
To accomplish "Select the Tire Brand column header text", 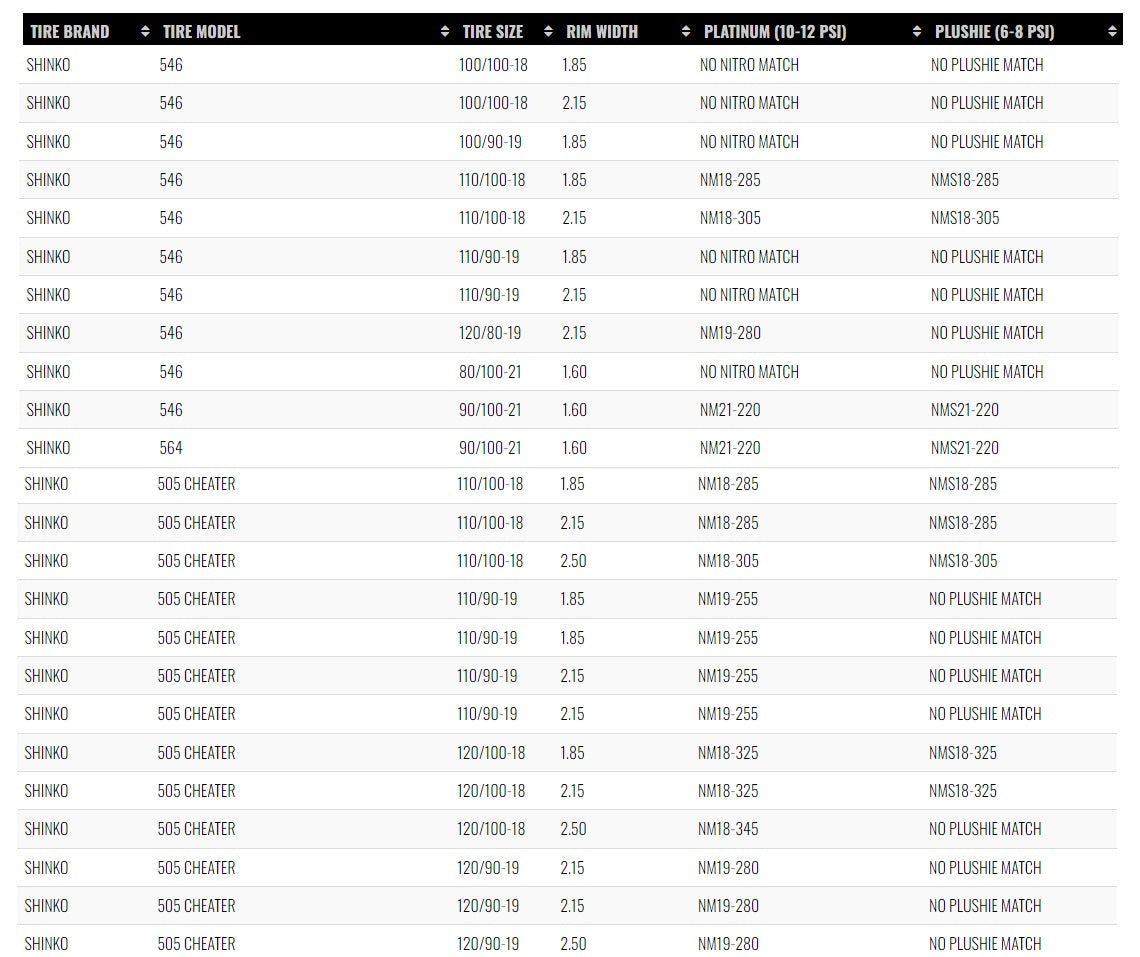I will 69,32.
